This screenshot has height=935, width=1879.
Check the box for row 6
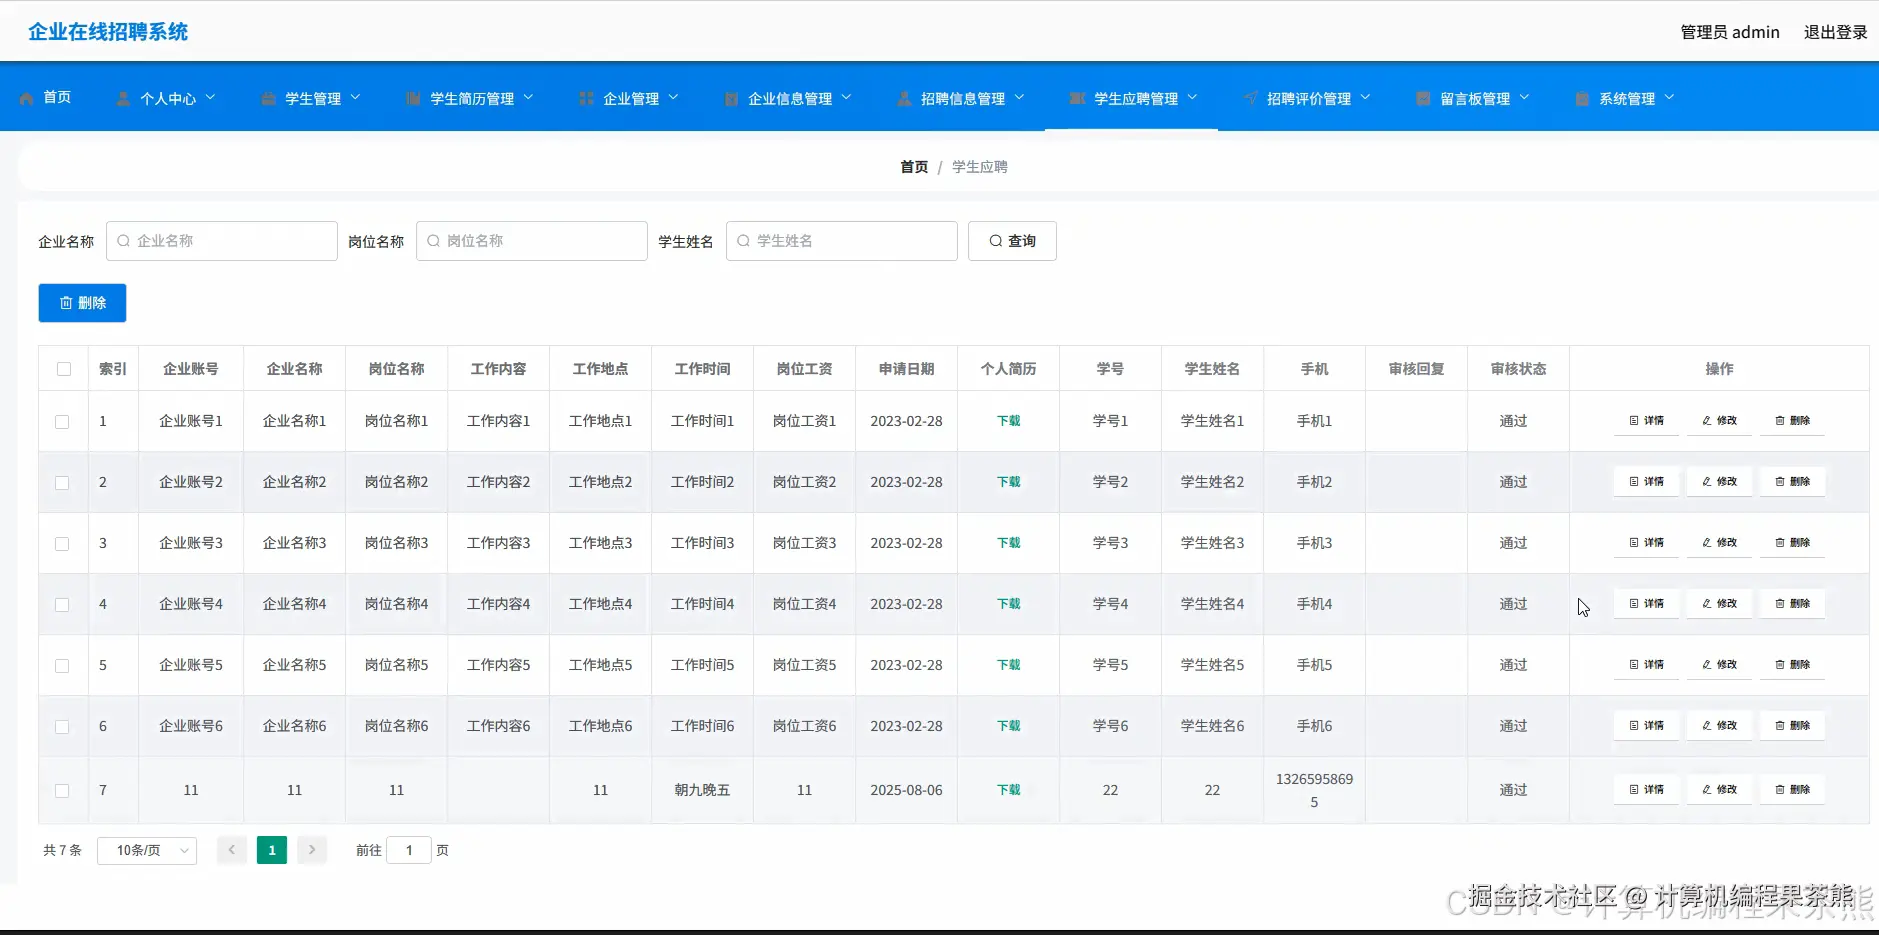pyautogui.click(x=62, y=727)
